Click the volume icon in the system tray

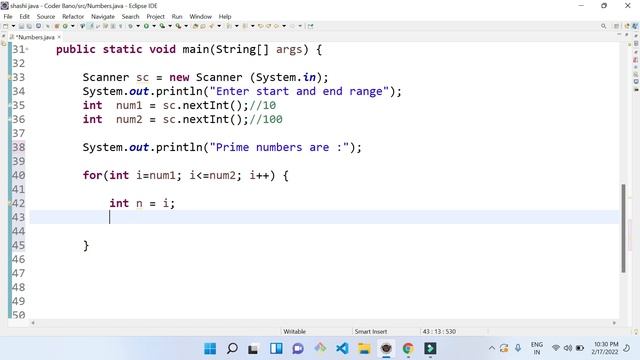pos(568,348)
